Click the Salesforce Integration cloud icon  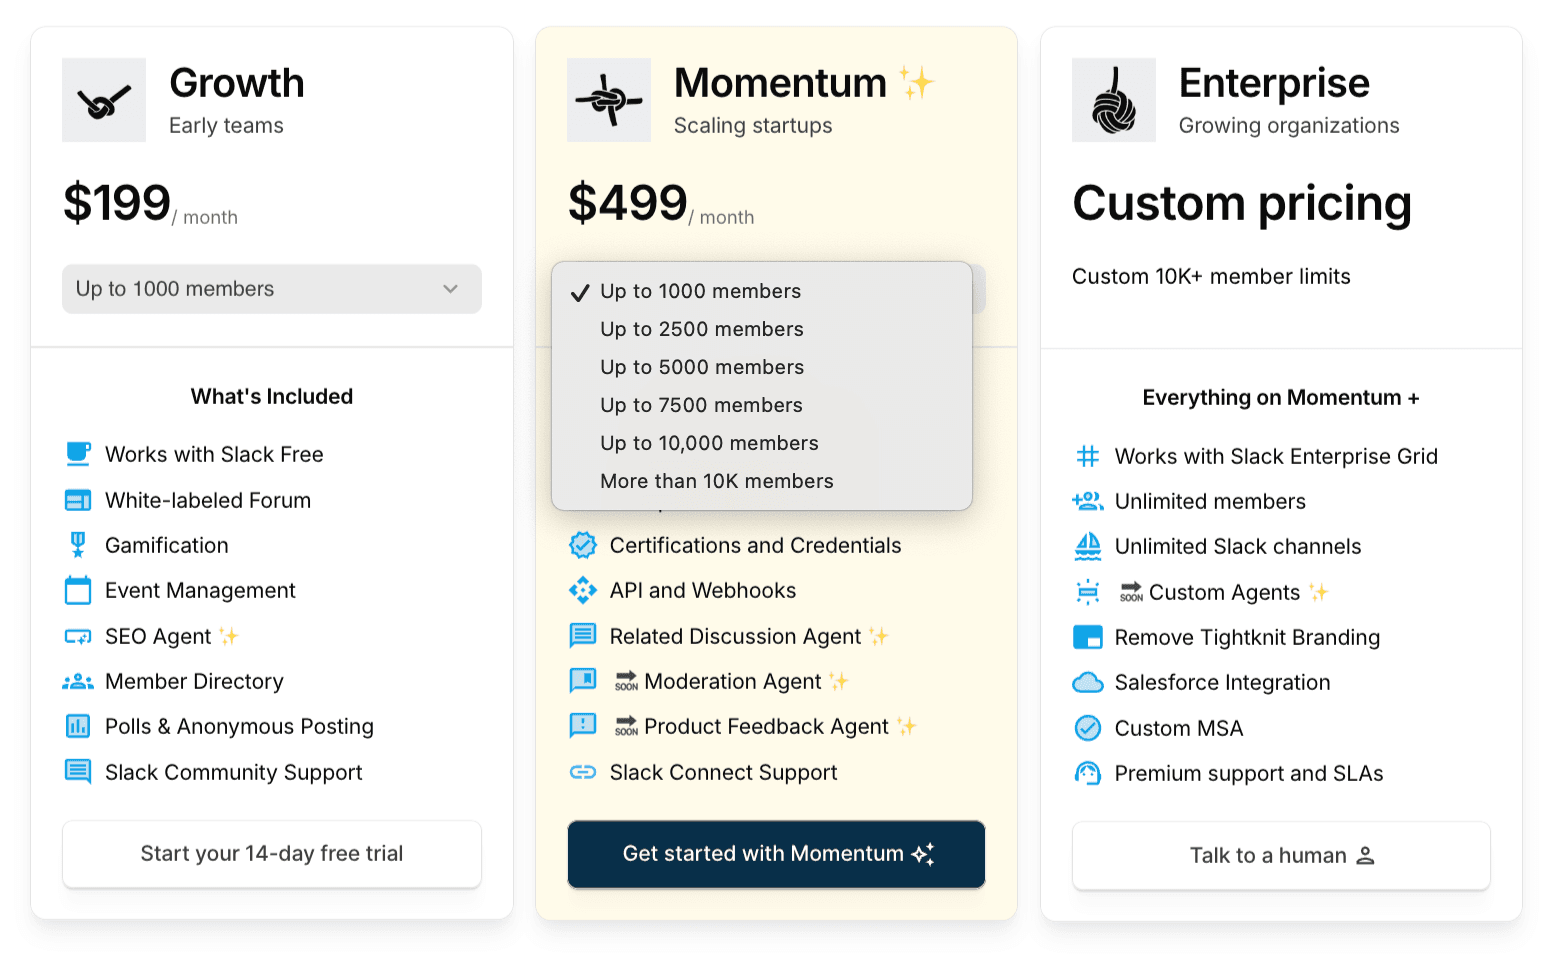tap(1087, 683)
